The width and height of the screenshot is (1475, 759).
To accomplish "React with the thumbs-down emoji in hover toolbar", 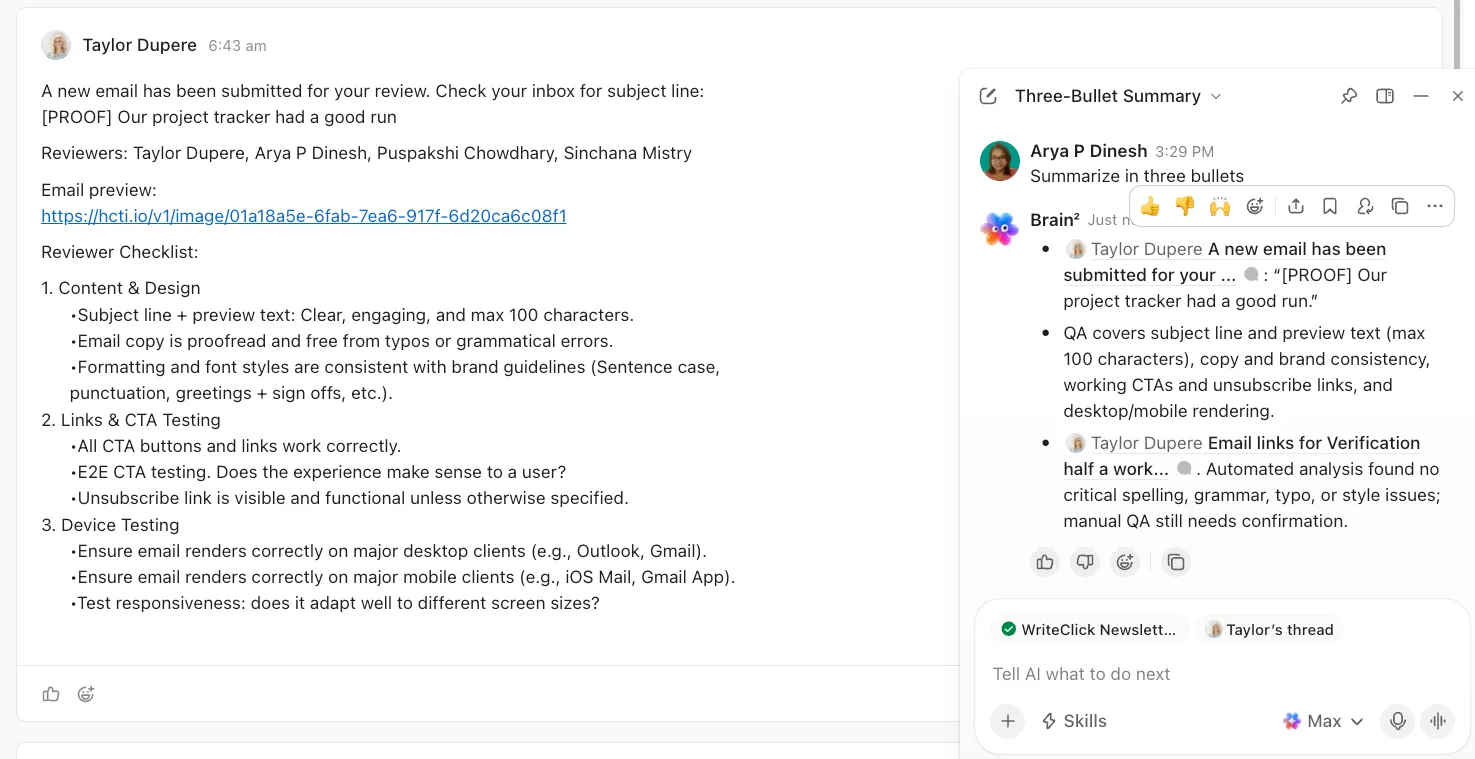I will [1185, 206].
